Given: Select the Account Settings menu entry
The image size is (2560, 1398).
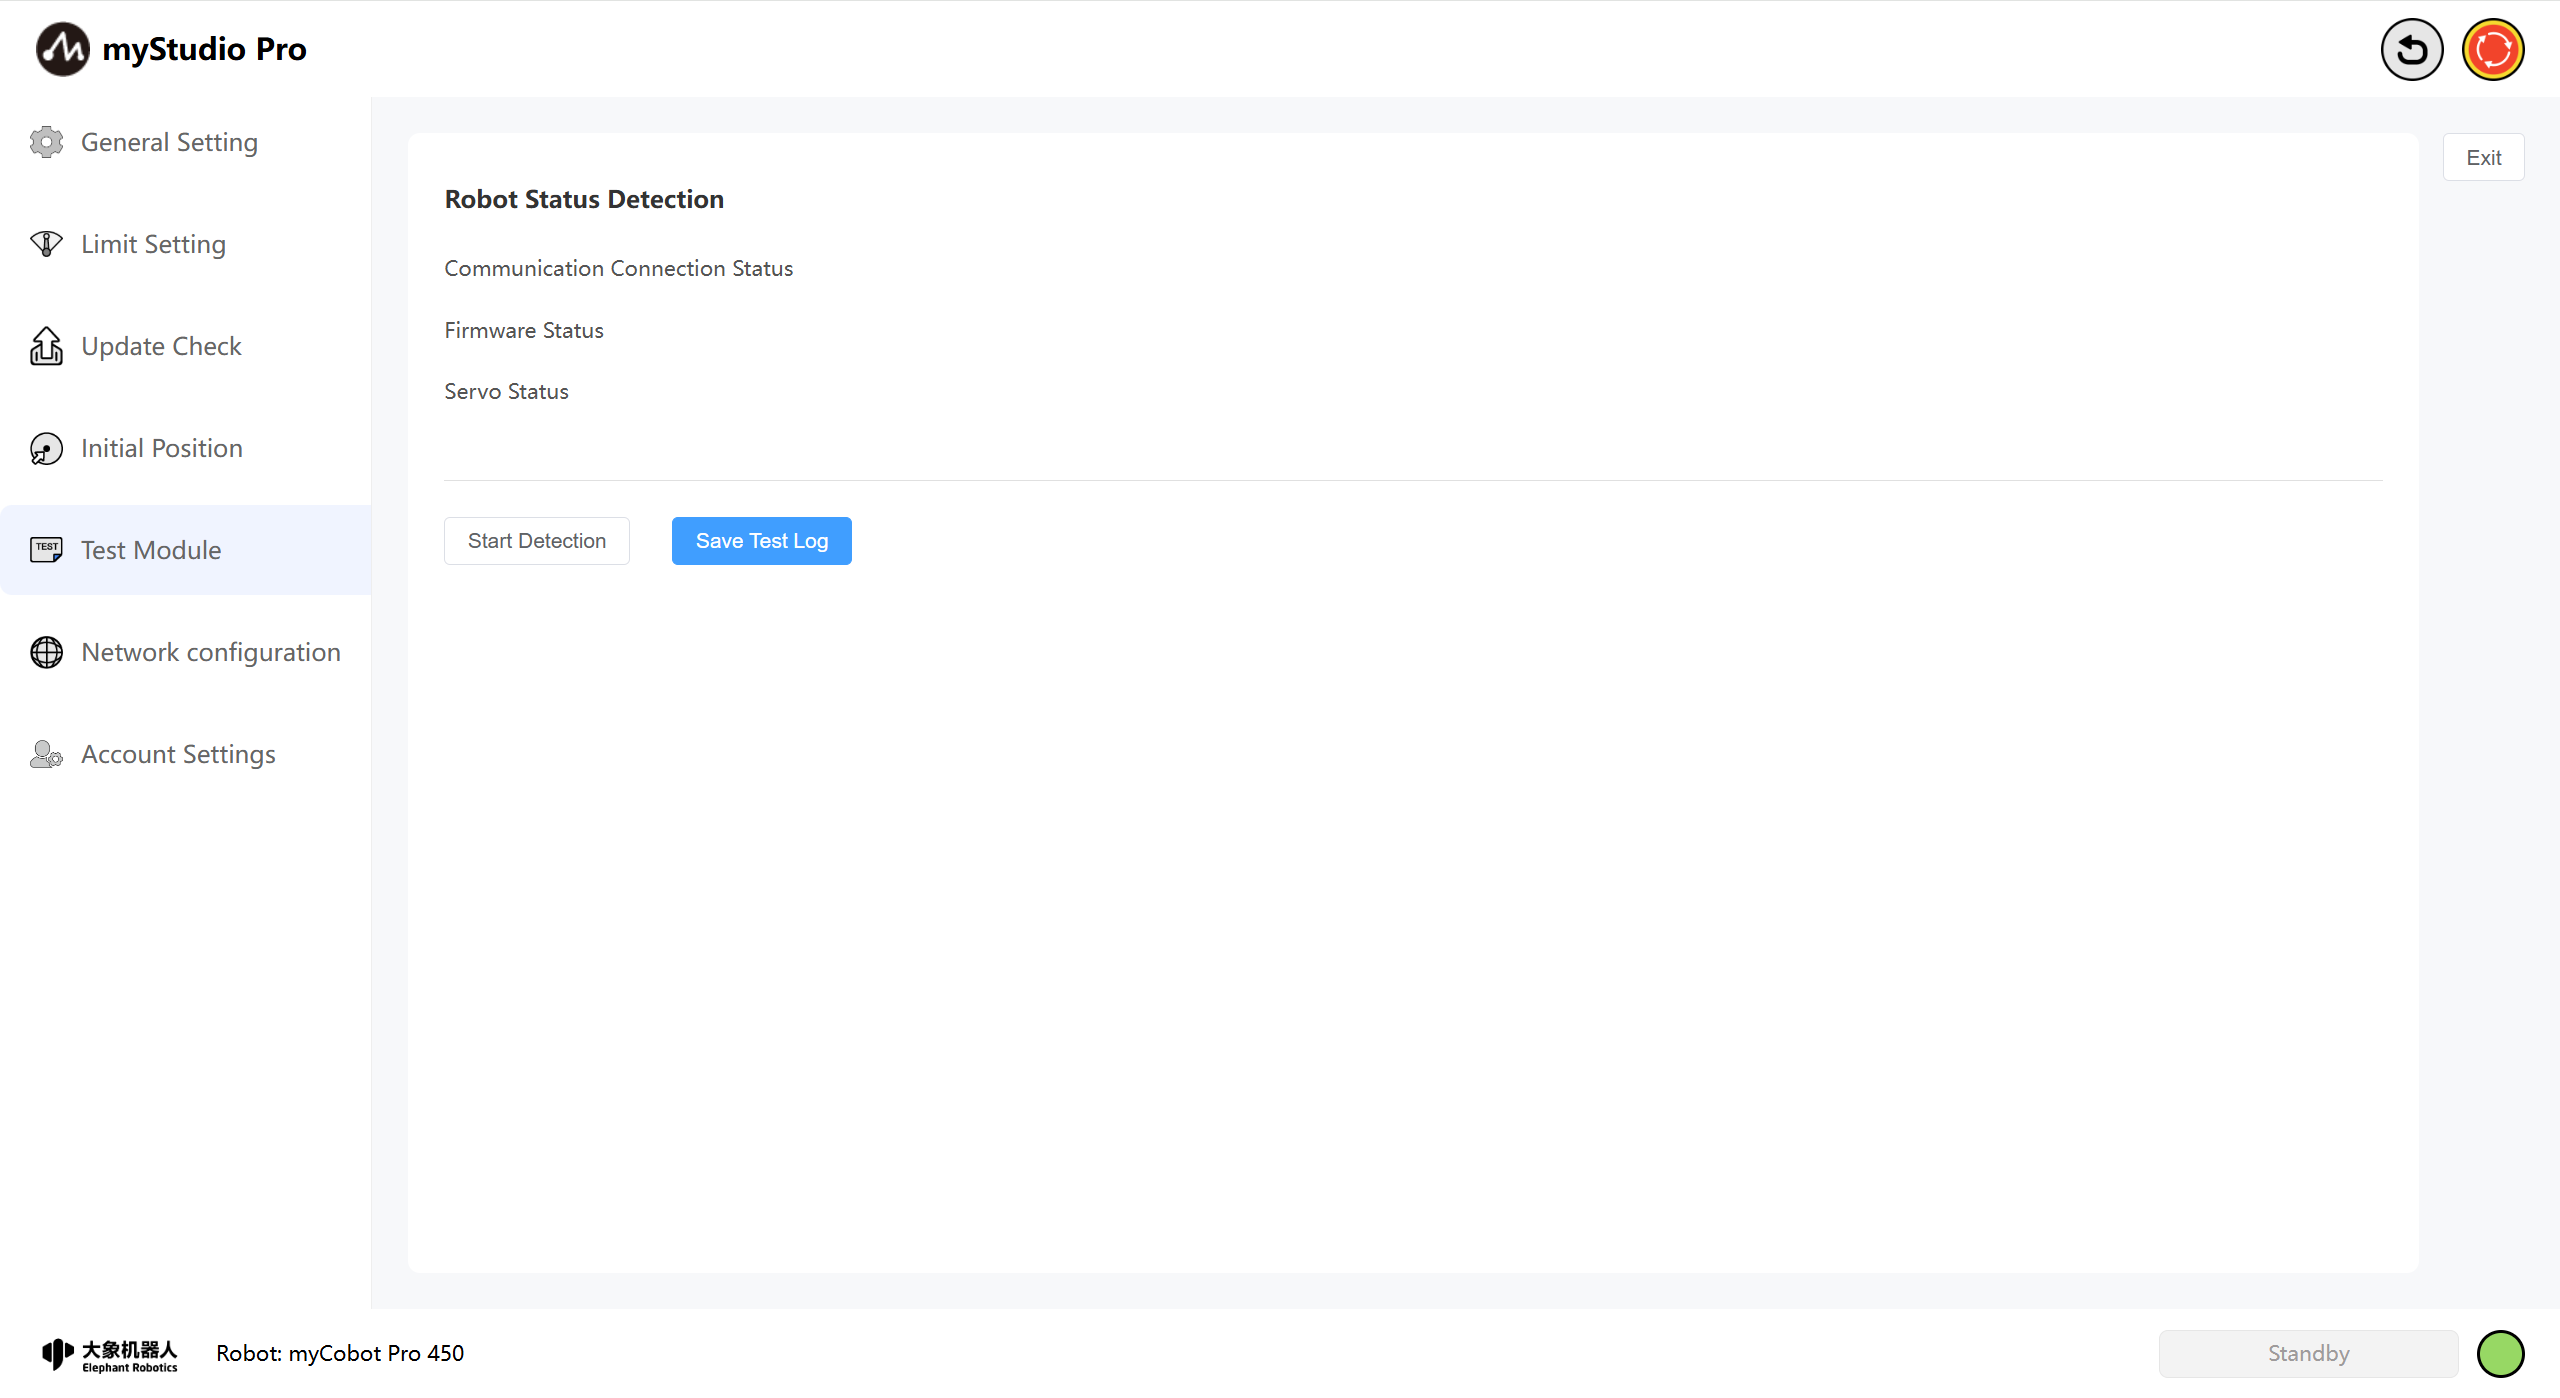Looking at the screenshot, I should tap(178, 754).
